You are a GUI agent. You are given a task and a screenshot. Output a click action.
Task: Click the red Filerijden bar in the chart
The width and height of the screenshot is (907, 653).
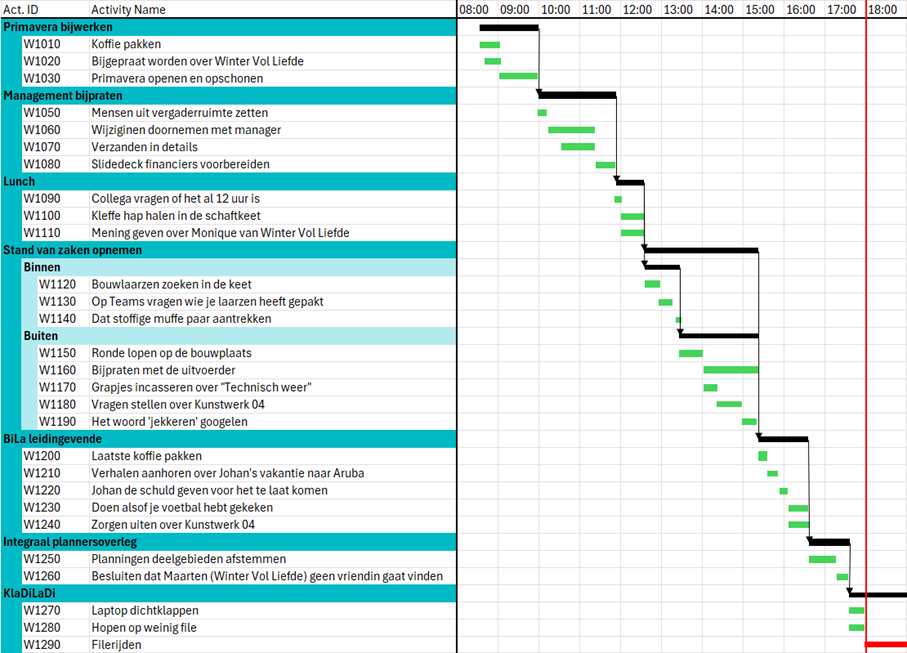click(x=886, y=645)
